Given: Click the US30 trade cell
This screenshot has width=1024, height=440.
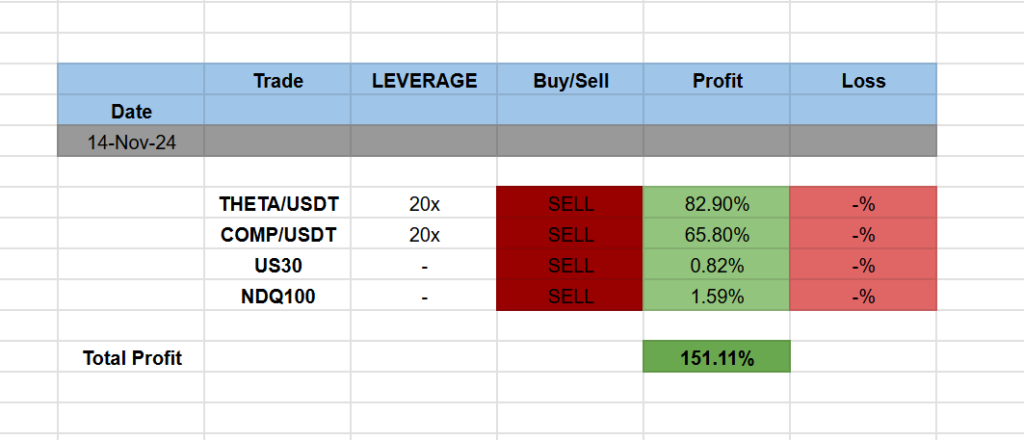Looking at the screenshot, I should point(278,266).
